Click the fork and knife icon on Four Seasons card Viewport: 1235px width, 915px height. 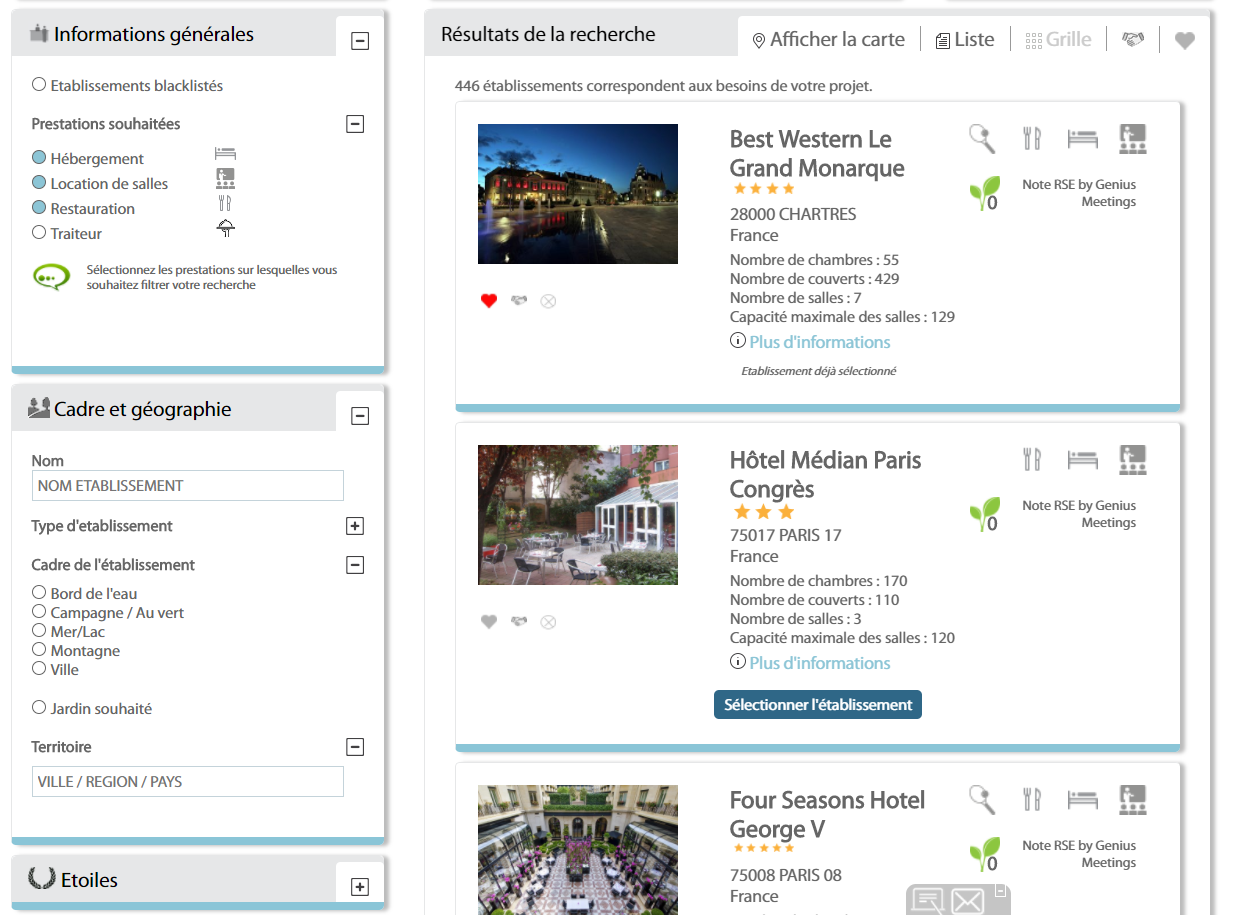tap(1031, 799)
